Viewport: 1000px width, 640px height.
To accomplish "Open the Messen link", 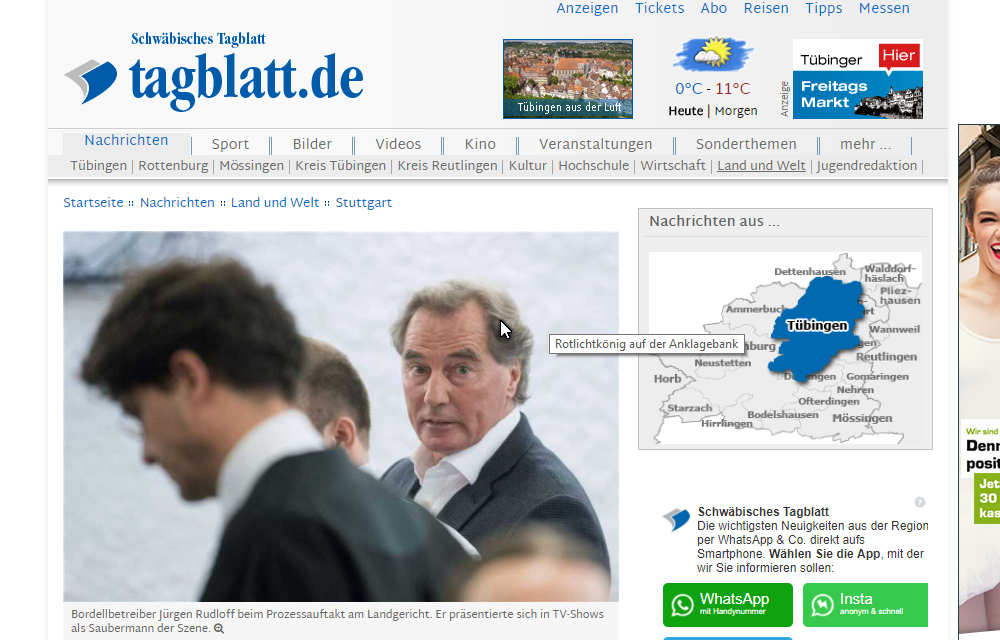I will click(x=884, y=8).
